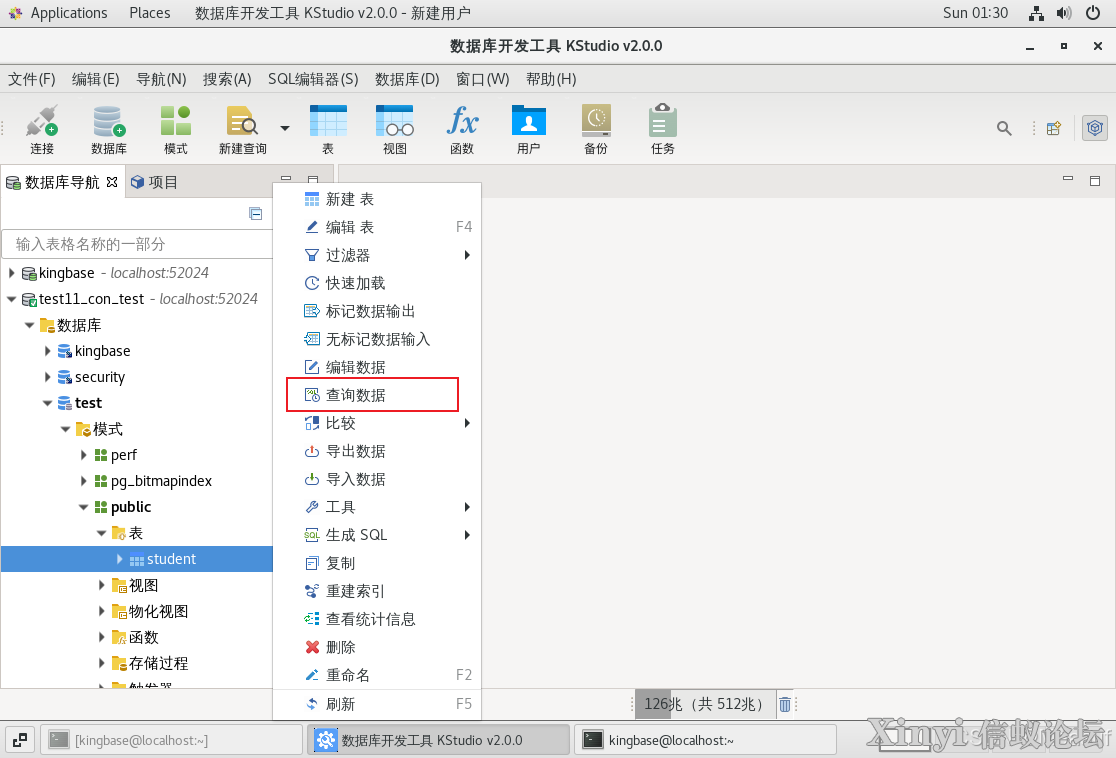Click the 视图 (view) toolbar icon
Image resolution: width=1116 pixels, height=758 pixels.
tap(395, 129)
